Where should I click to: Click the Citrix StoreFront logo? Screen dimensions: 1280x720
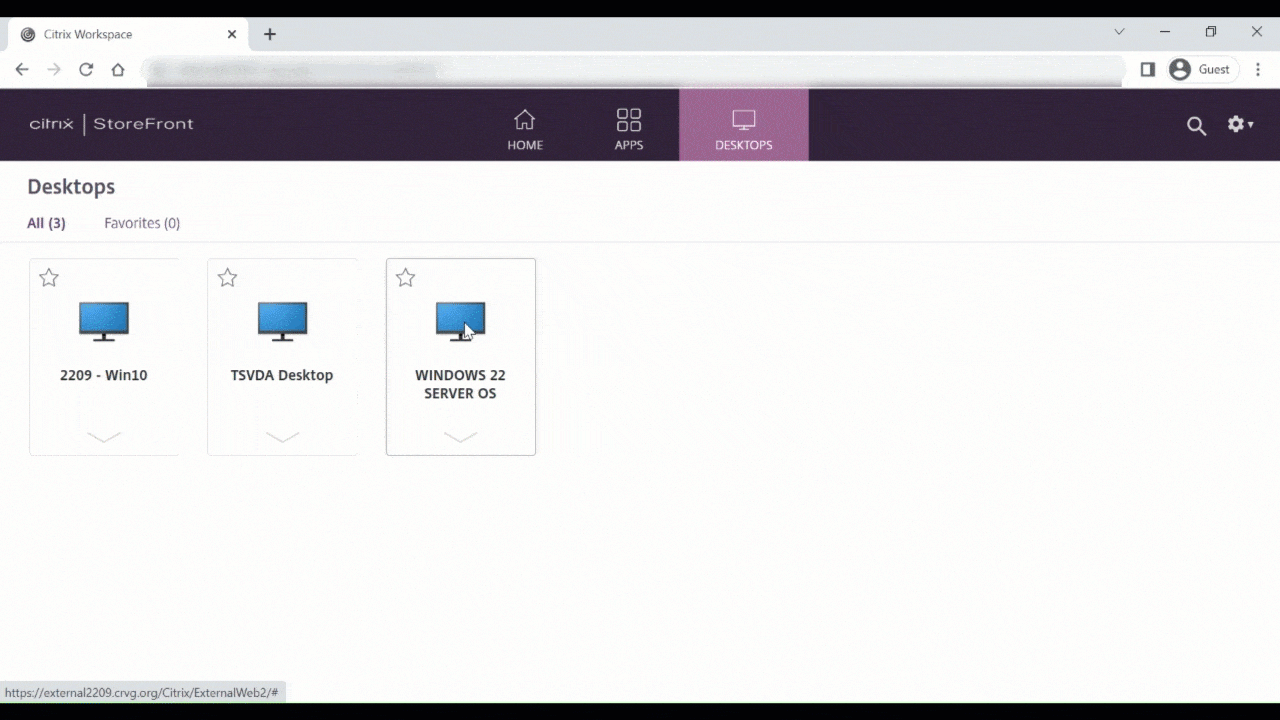point(112,124)
